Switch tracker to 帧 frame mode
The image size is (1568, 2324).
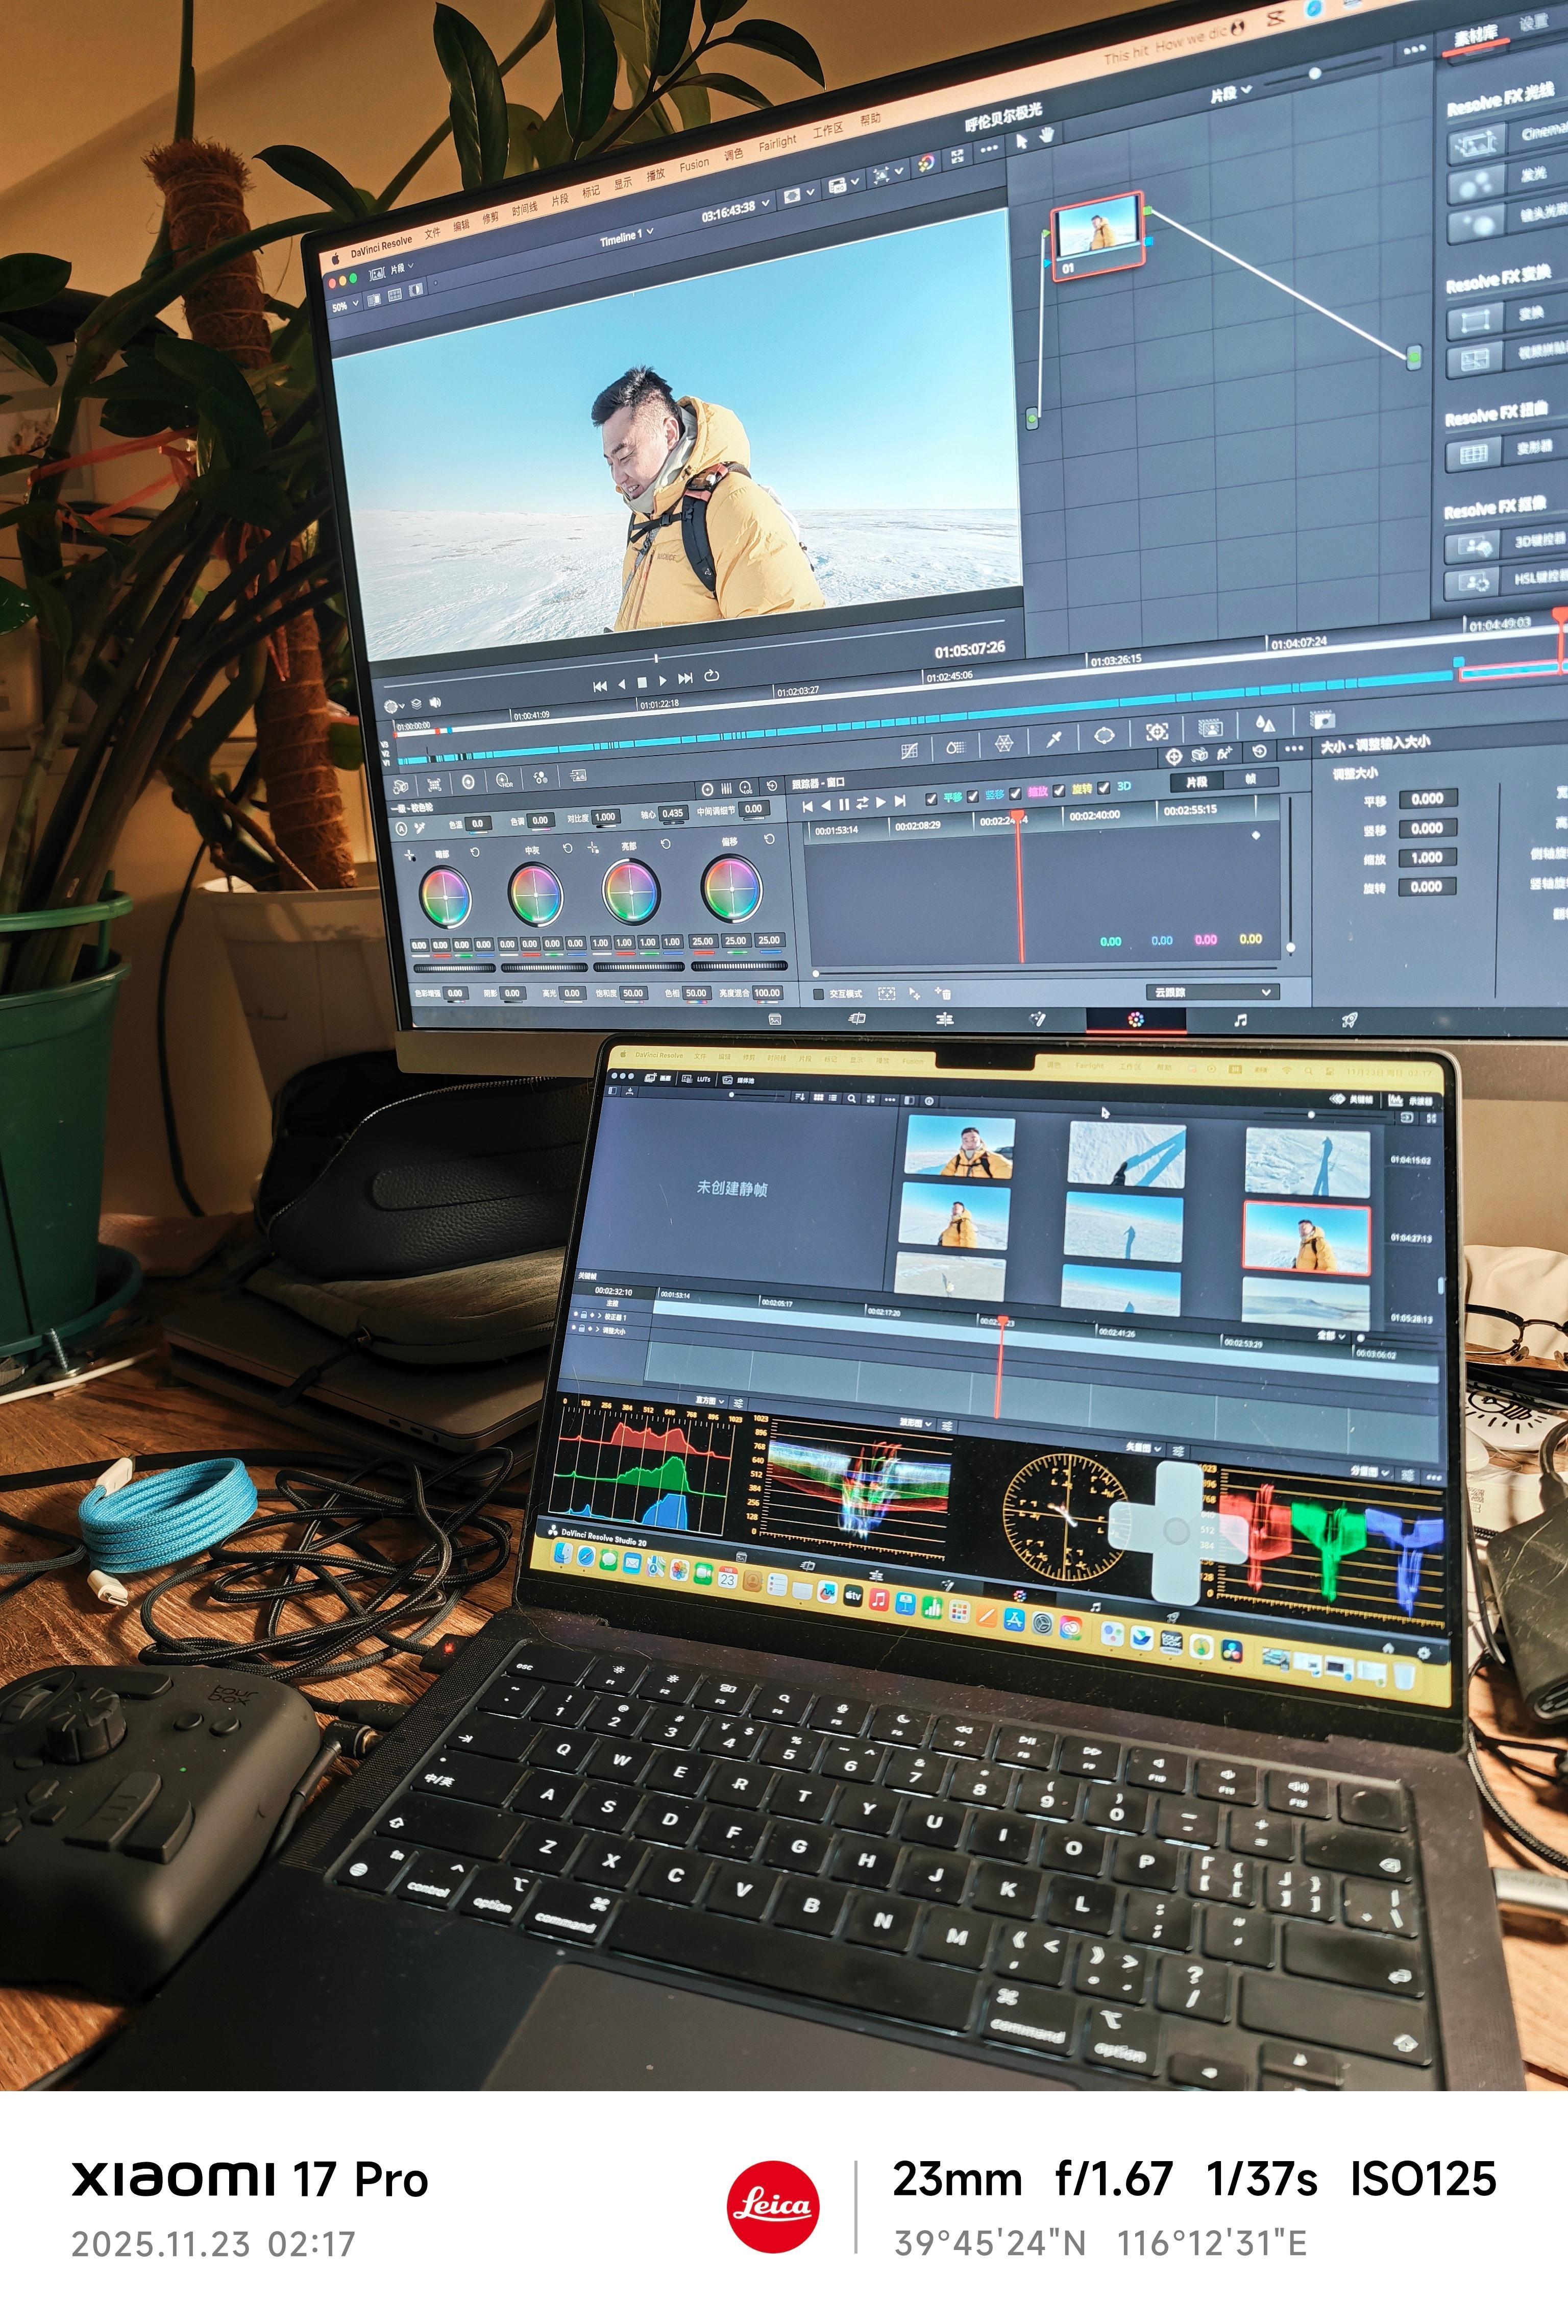point(1250,778)
